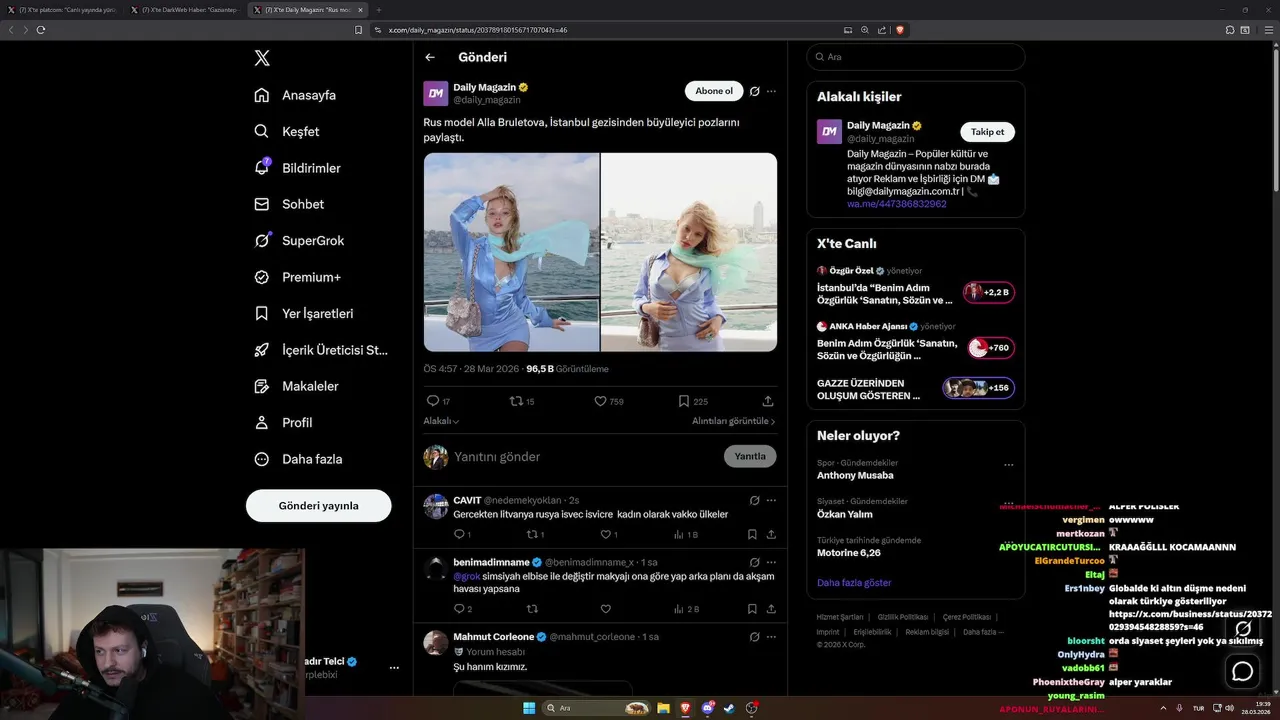This screenshot has height=720, width=1280.
Task: Like the benimadimname comment
Action: 605,609
